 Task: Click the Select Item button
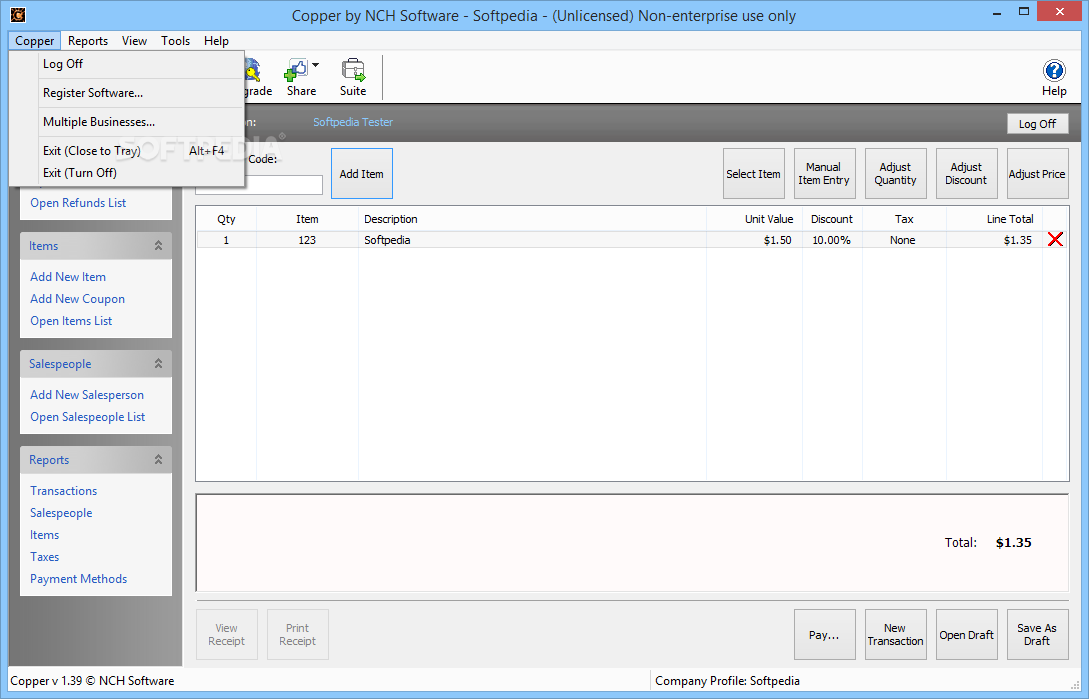(754, 174)
